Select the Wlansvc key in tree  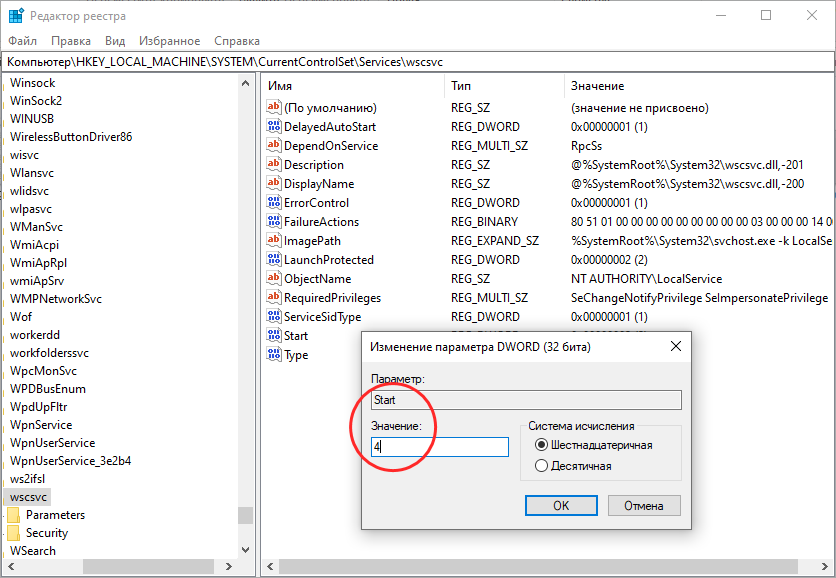tap(32, 173)
